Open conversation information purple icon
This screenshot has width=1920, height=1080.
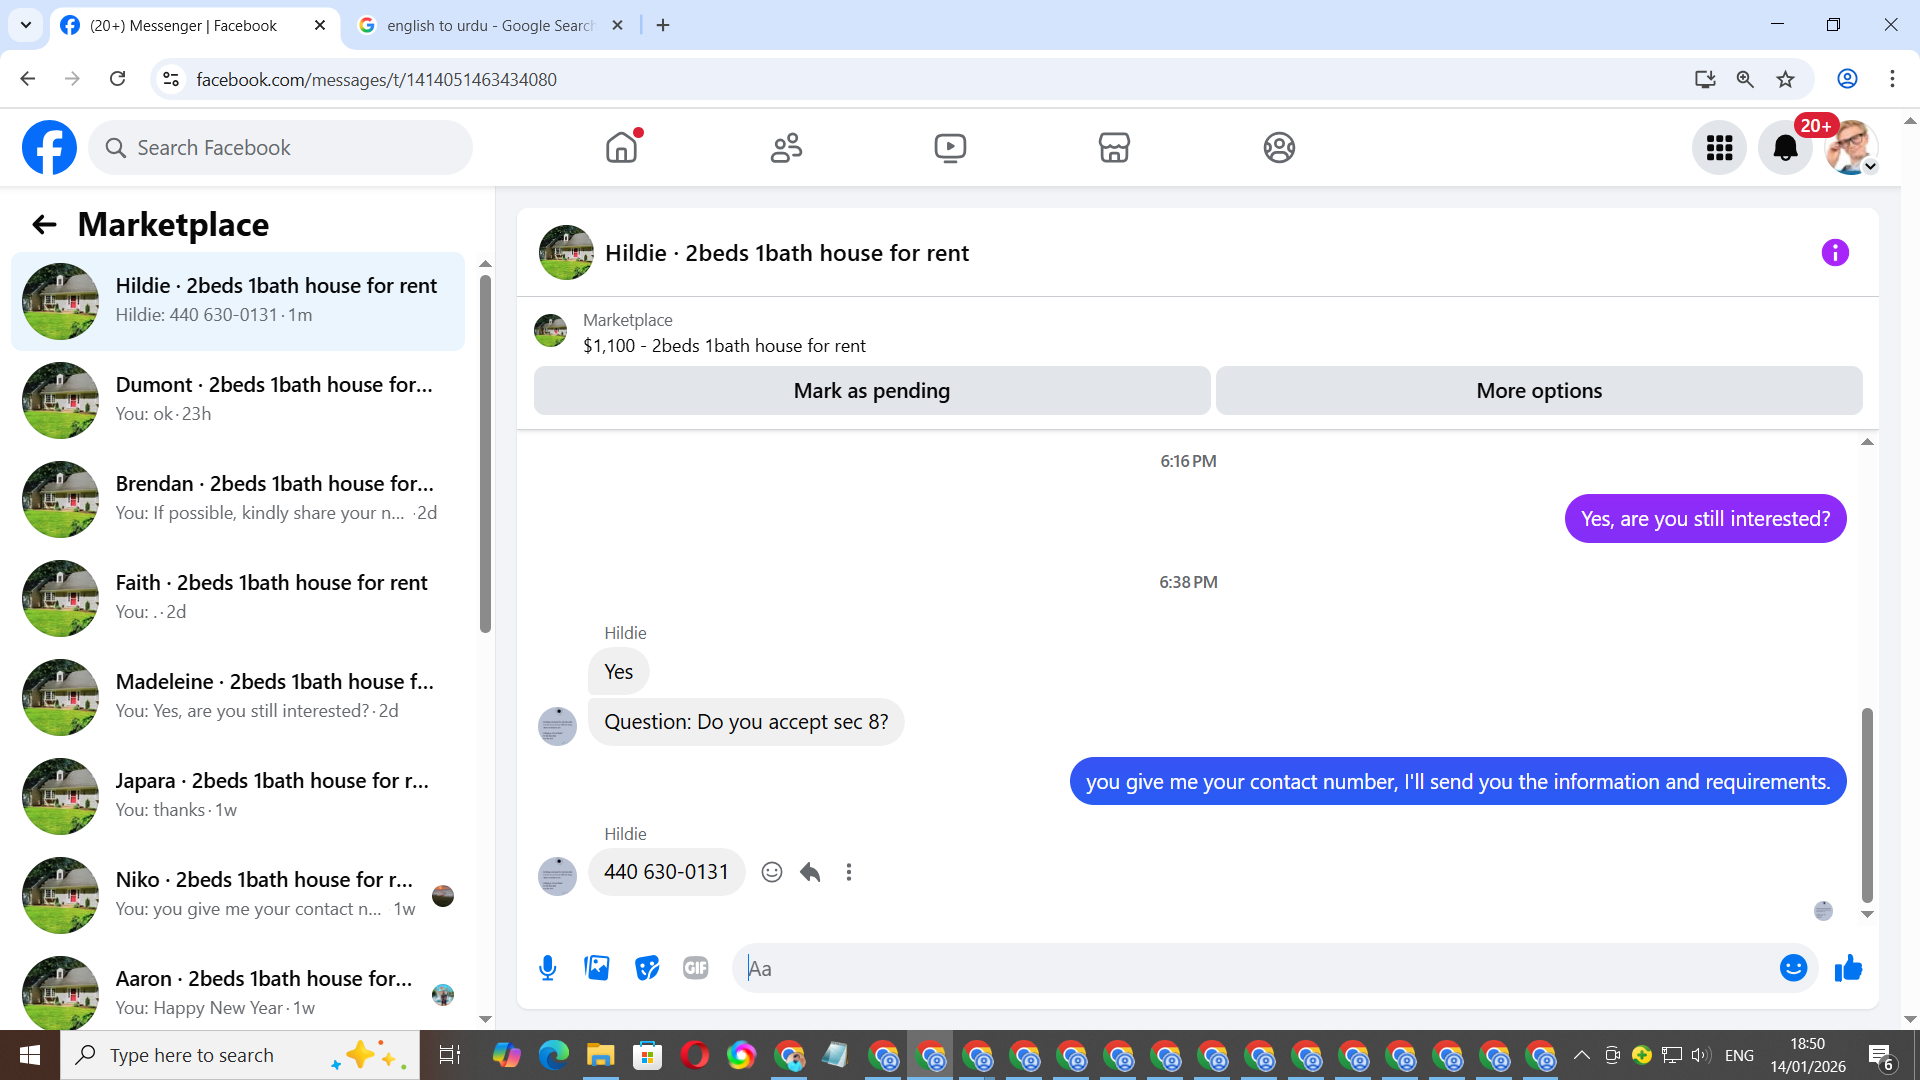click(1835, 253)
